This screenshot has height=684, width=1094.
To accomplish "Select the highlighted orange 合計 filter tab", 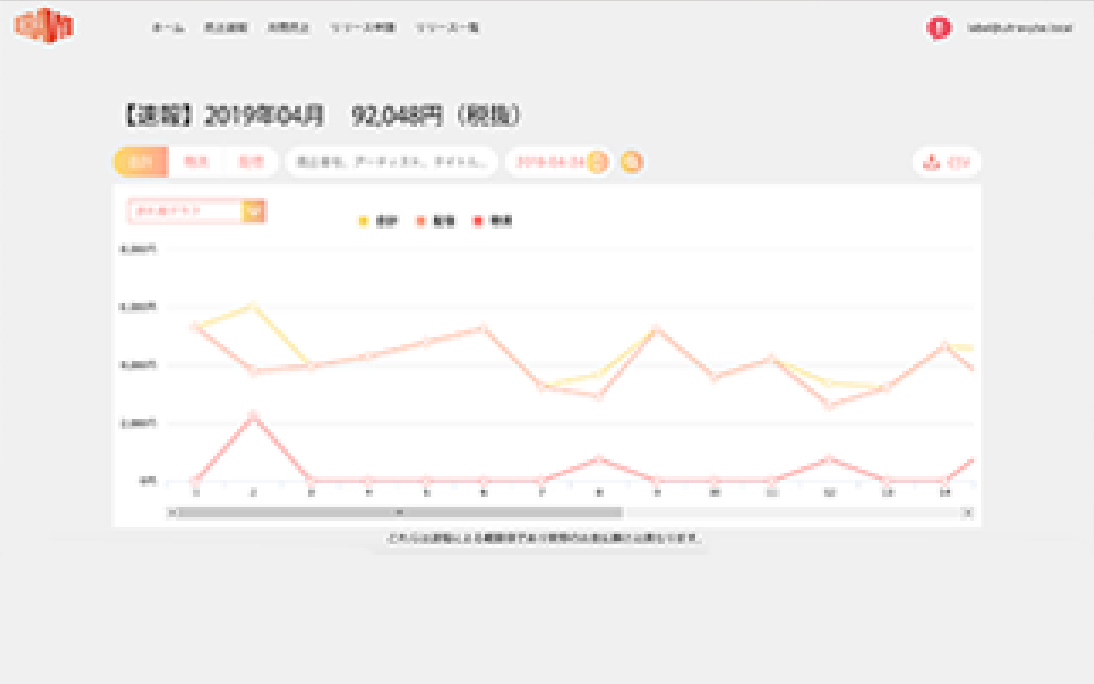I will pos(140,162).
